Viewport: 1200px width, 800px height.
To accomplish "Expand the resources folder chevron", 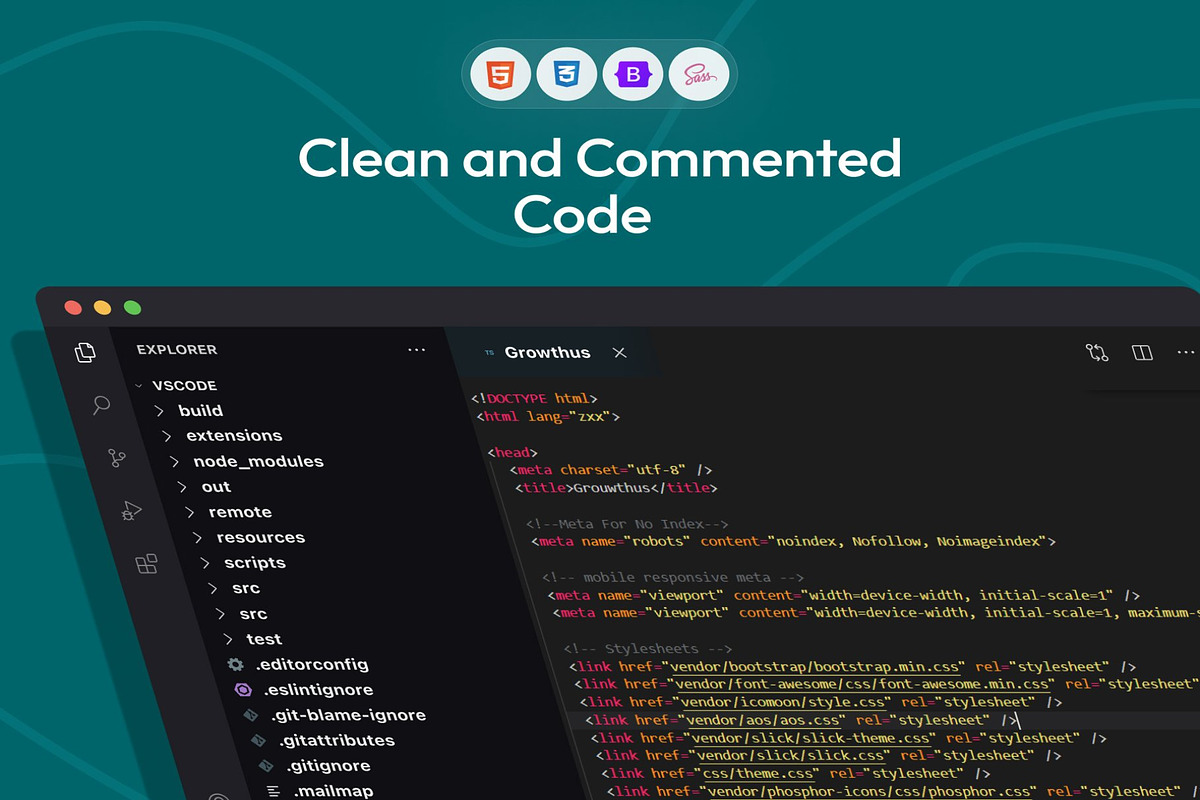I will (x=197, y=538).
